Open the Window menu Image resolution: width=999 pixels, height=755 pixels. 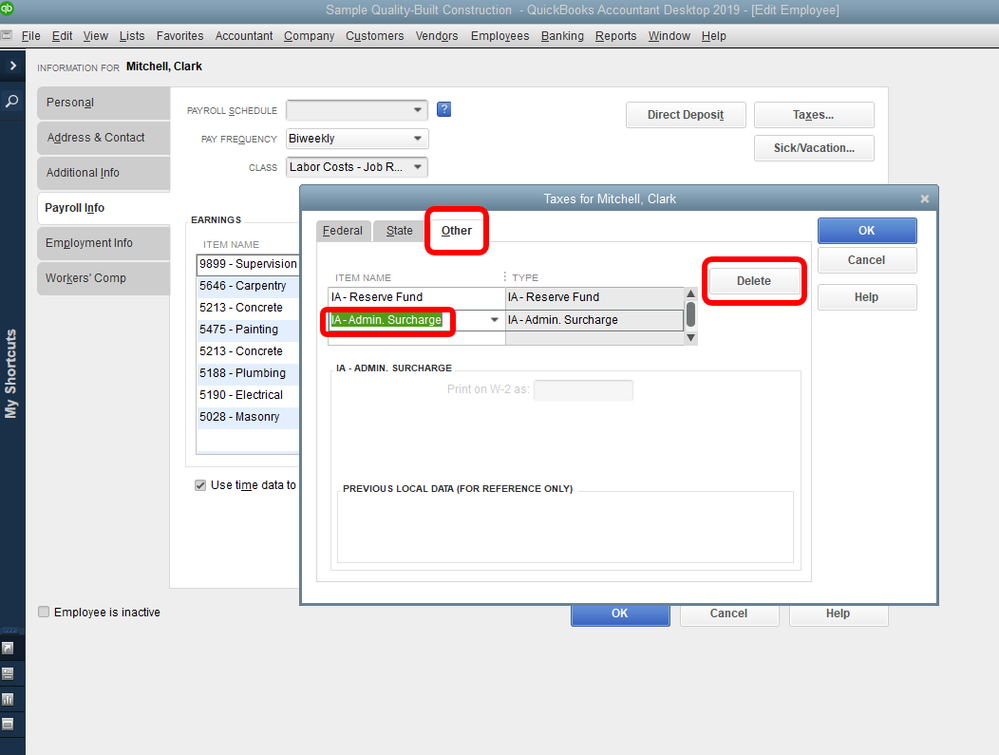(669, 36)
